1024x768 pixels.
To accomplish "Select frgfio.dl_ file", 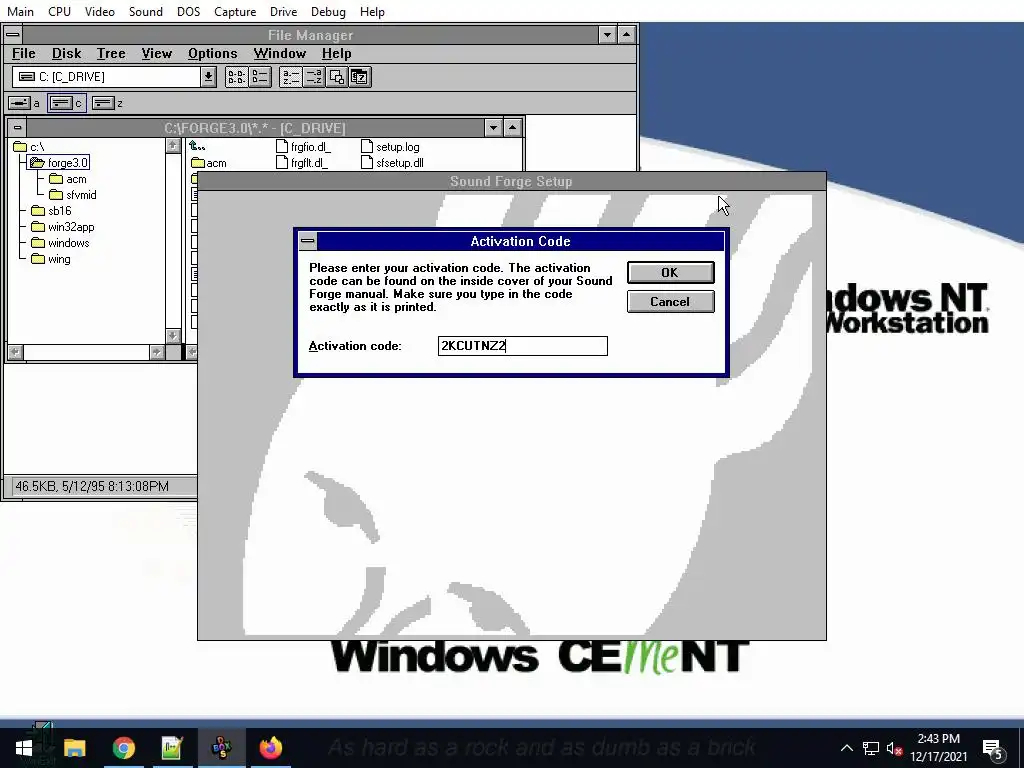I will [303, 147].
